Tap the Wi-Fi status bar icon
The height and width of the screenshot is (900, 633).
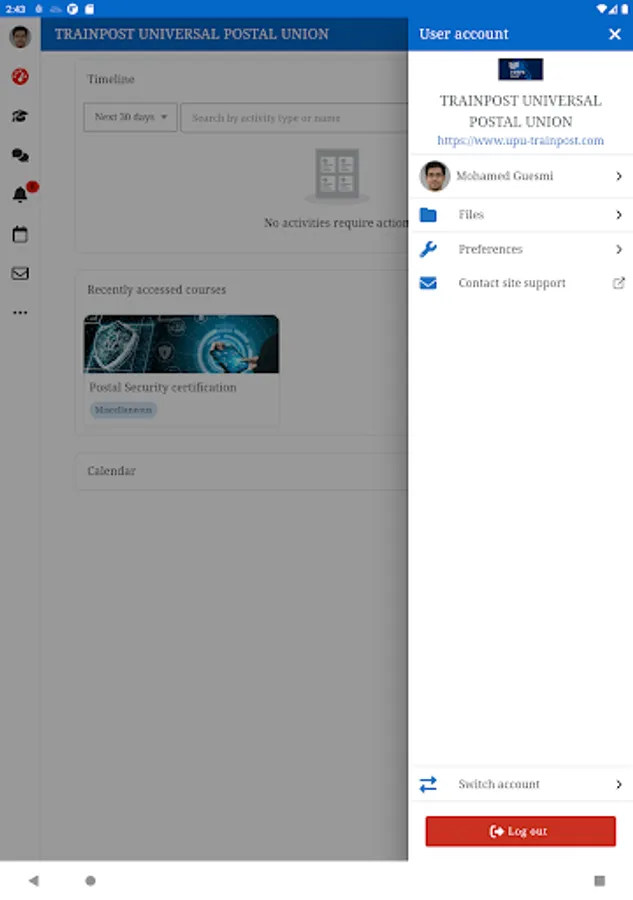pos(601,9)
